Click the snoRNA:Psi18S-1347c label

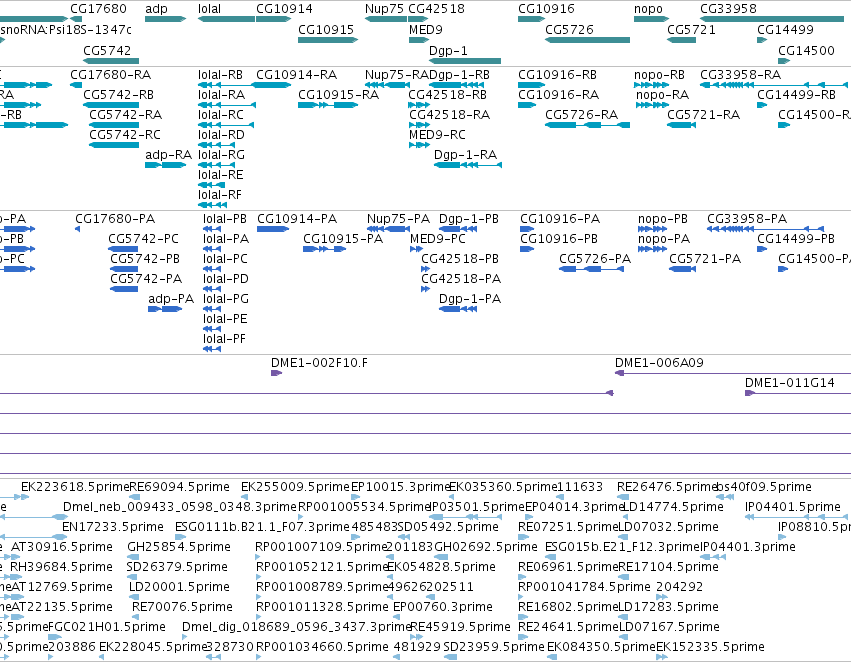66,29
